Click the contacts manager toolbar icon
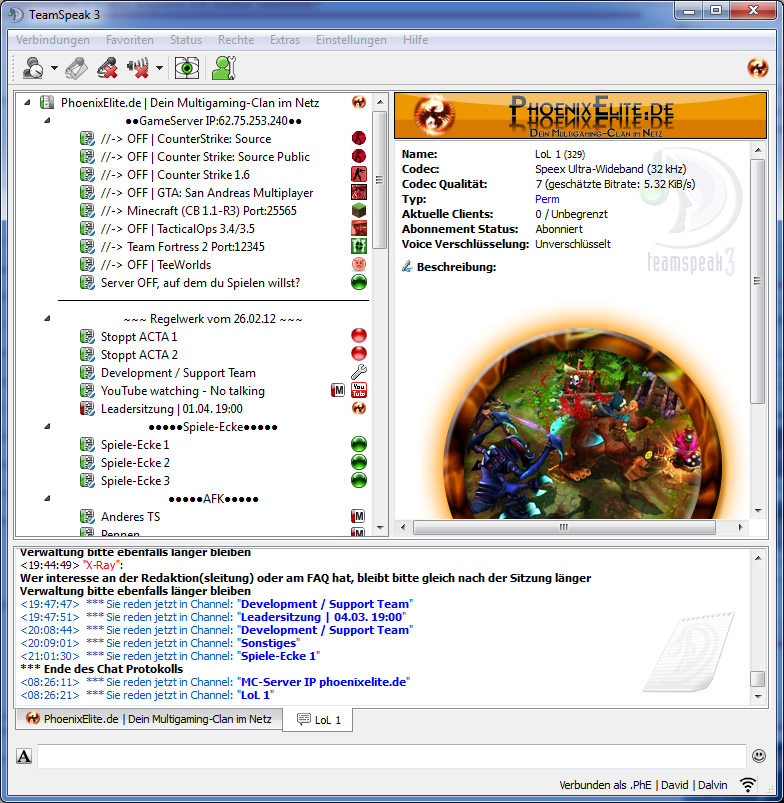Image resolution: width=784 pixels, height=803 pixels. [x=224, y=68]
